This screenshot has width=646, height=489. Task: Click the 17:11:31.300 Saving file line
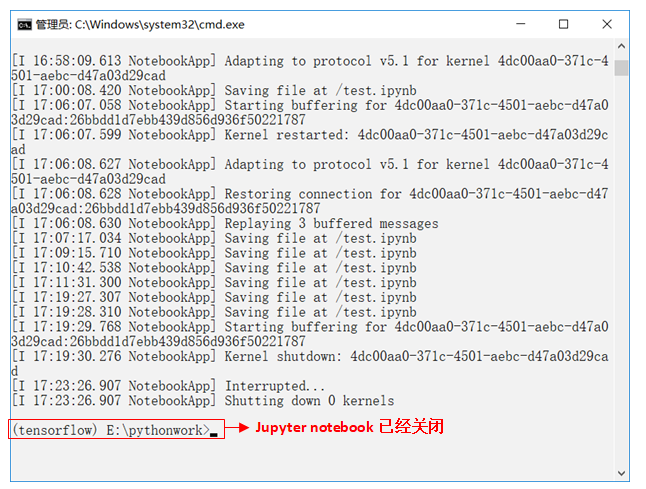pyautogui.click(x=214, y=283)
